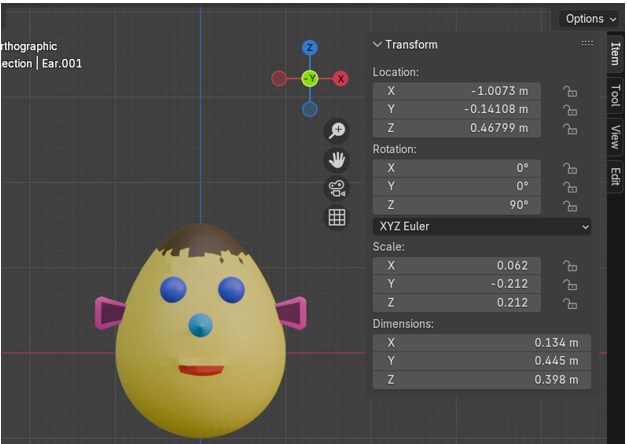
Task: Open the XYZ Euler rotation mode dropdown
Action: click(482, 227)
